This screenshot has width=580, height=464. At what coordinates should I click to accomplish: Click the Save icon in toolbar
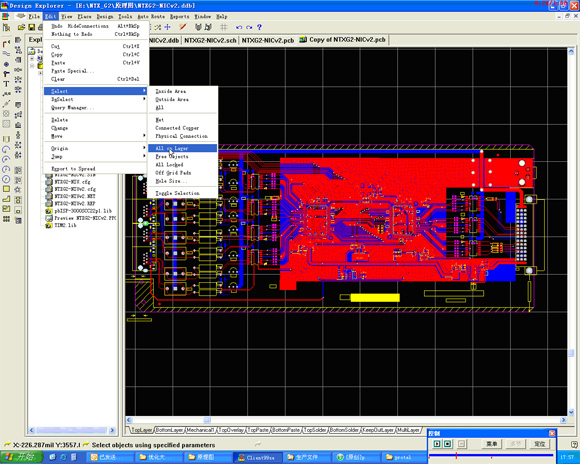(31, 27)
